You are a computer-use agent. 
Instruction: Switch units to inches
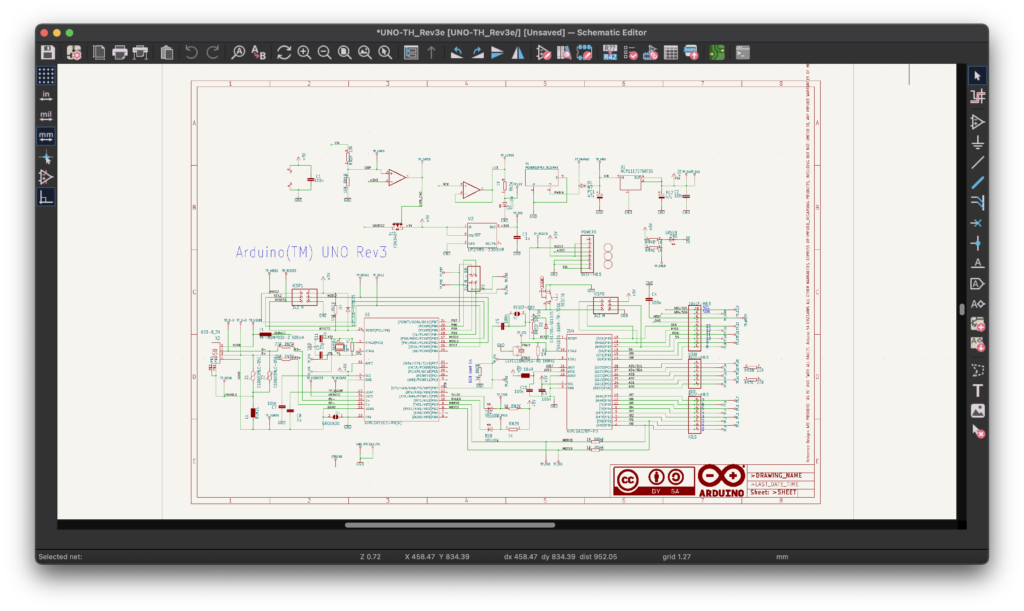click(46, 96)
